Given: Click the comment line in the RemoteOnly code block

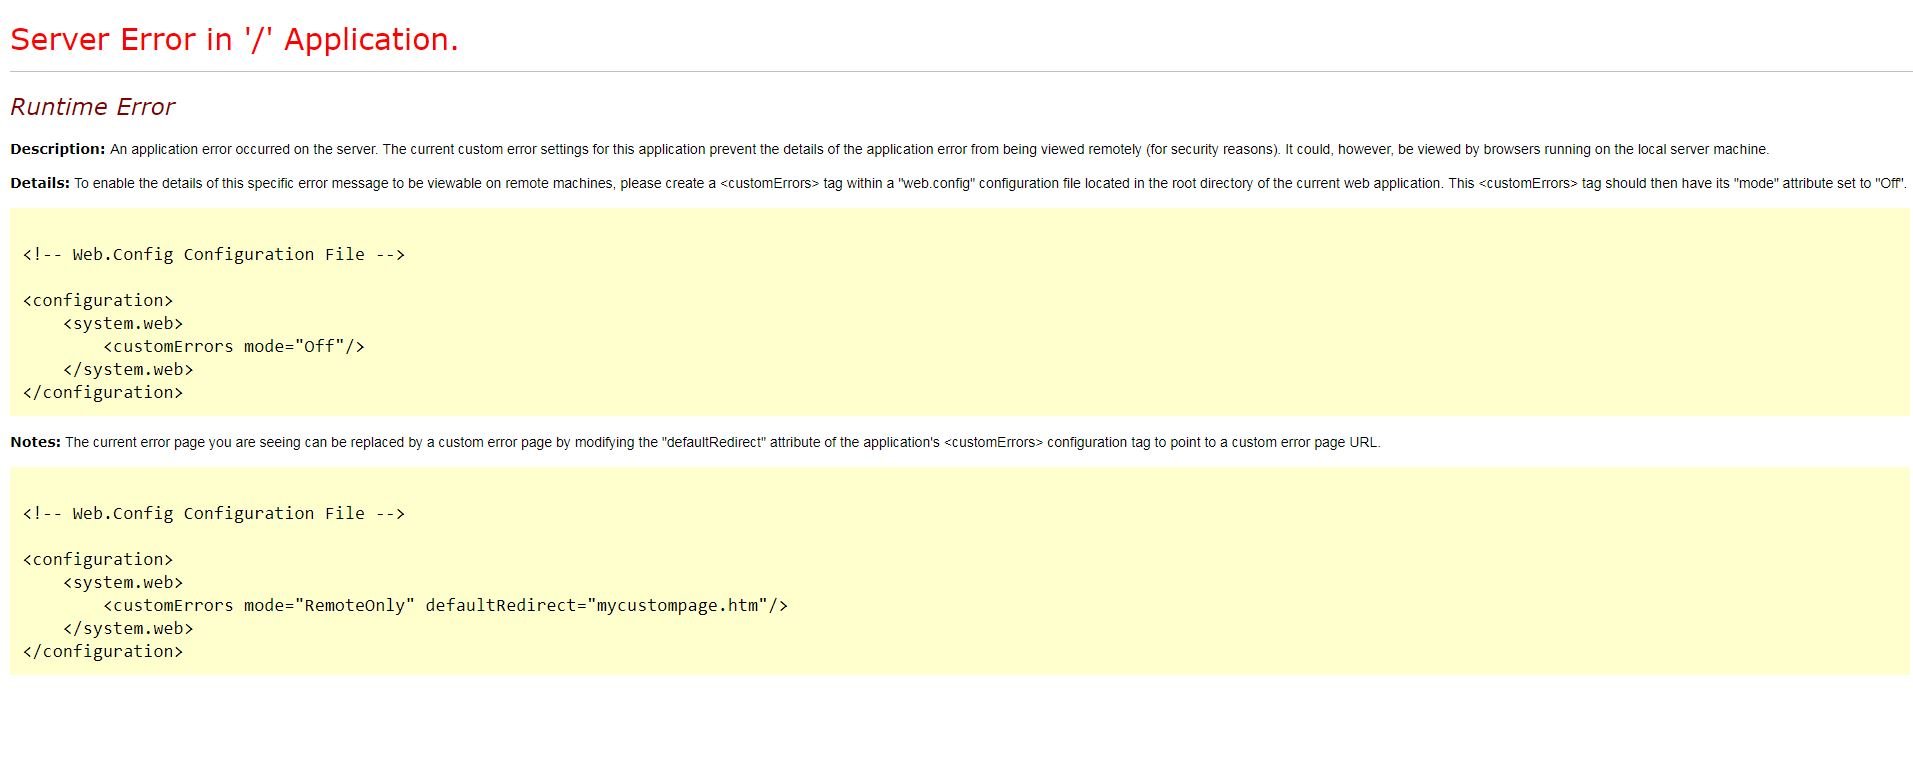Looking at the screenshot, I should click(x=213, y=514).
